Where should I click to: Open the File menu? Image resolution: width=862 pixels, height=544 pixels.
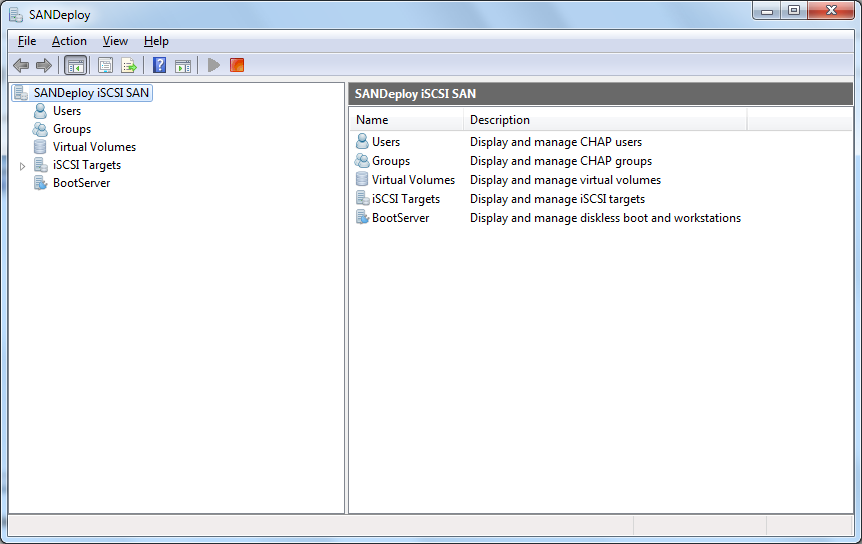point(27,41)
